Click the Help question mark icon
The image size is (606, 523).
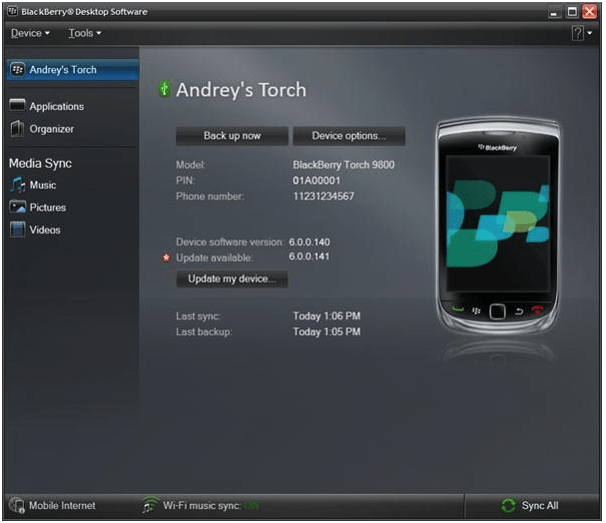click(x=578, y=33)
